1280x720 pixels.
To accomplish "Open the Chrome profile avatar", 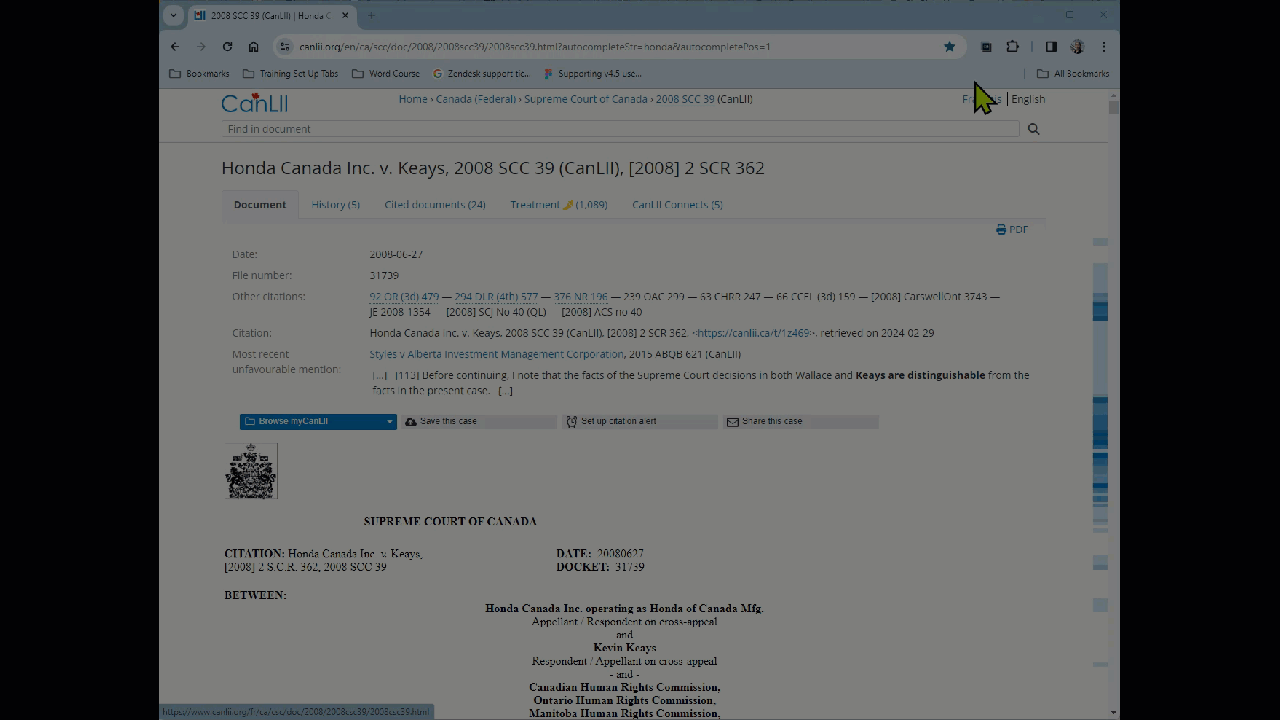I will [1077, 47].
